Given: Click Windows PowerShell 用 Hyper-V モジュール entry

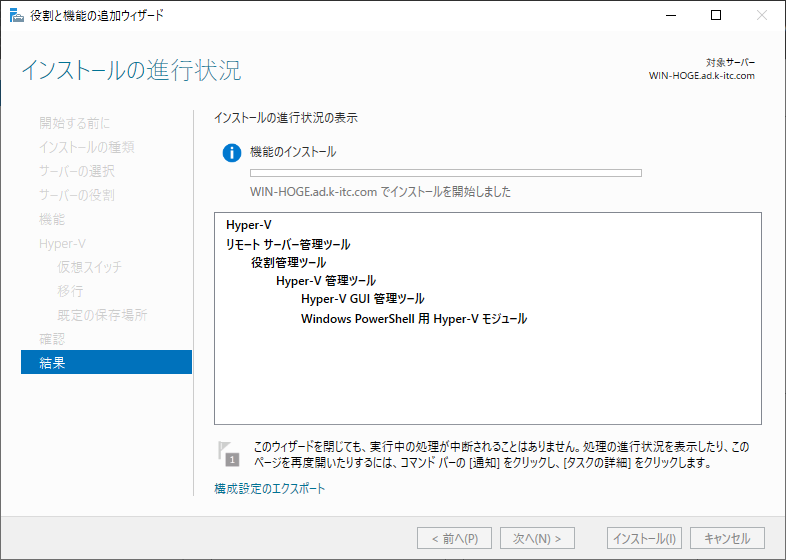Looking at the screenshot, I should (x=414, y=319).
